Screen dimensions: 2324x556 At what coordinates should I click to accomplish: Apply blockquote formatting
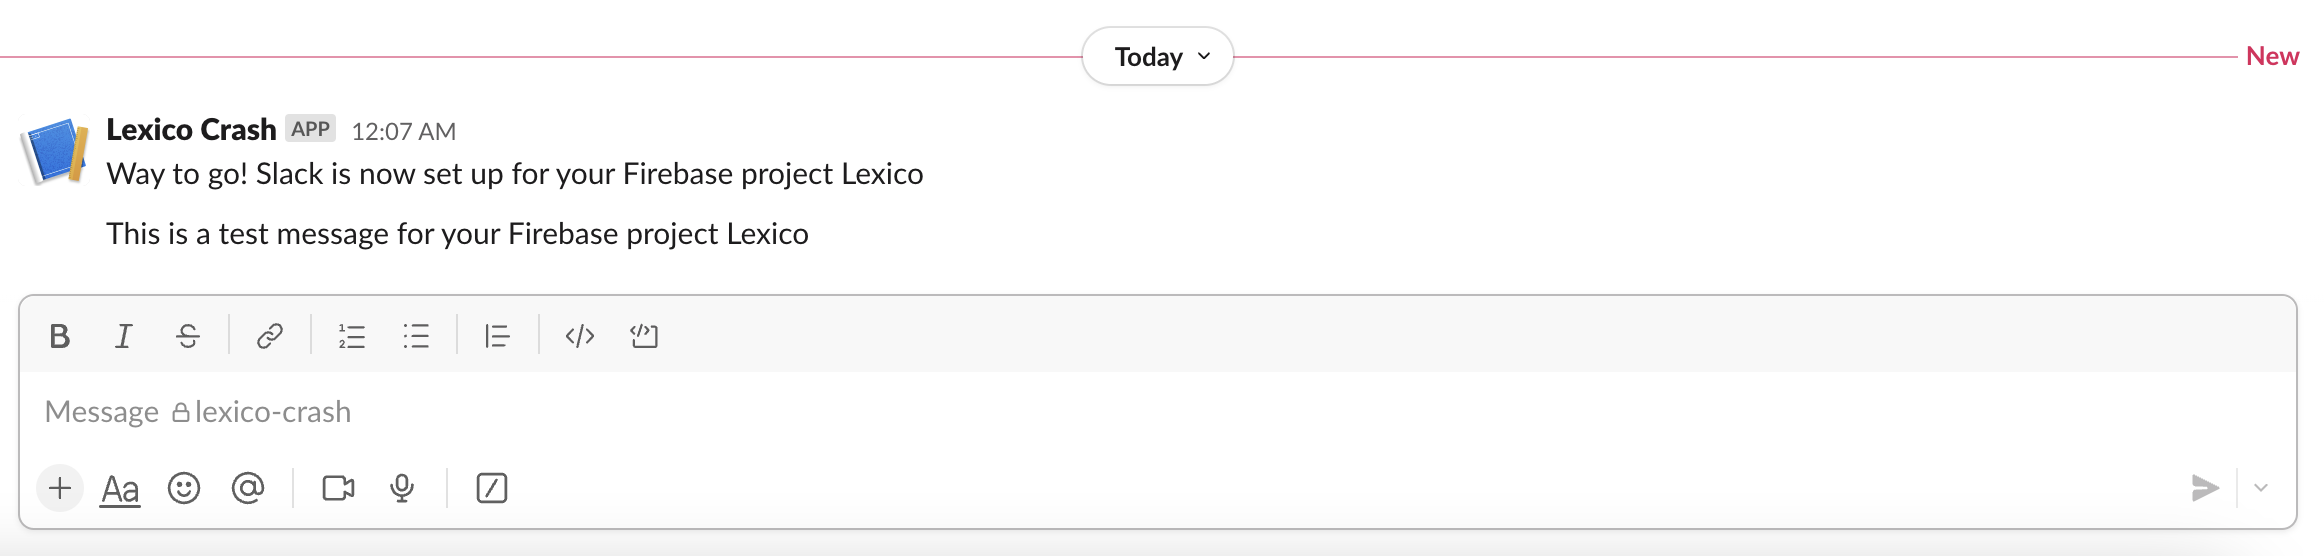497,336
